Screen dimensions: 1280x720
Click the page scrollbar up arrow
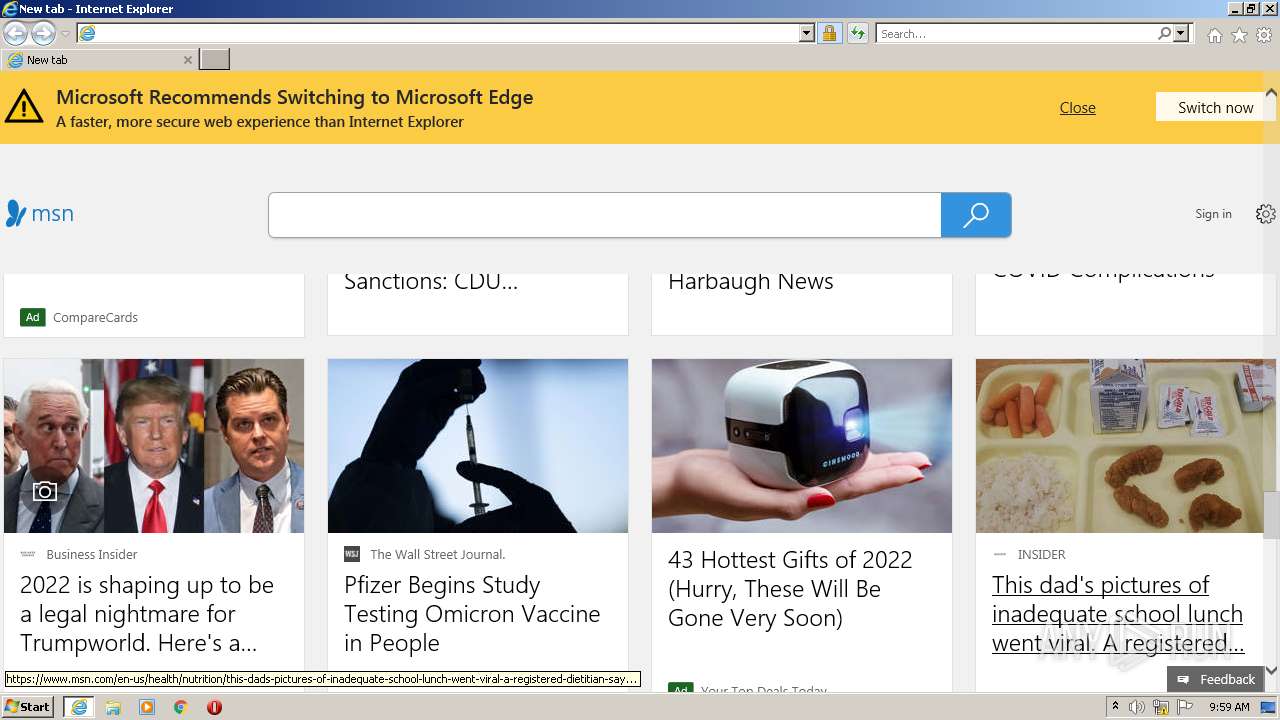[1271, 94]
